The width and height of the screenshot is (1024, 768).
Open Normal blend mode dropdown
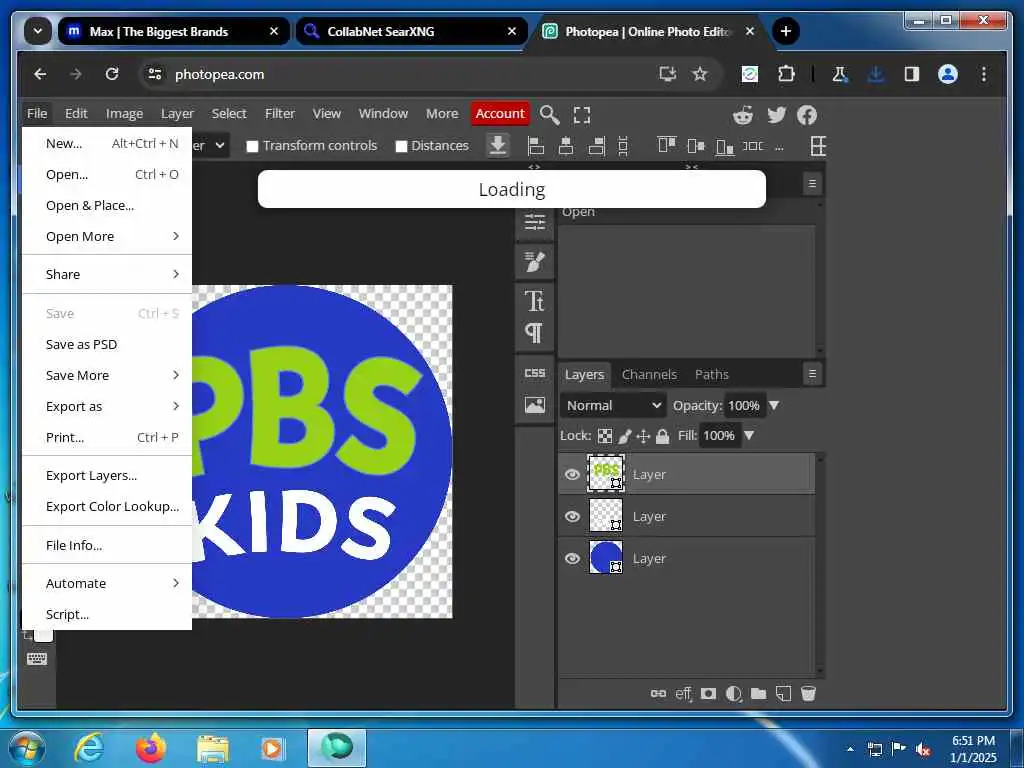[x=613, y=406]
